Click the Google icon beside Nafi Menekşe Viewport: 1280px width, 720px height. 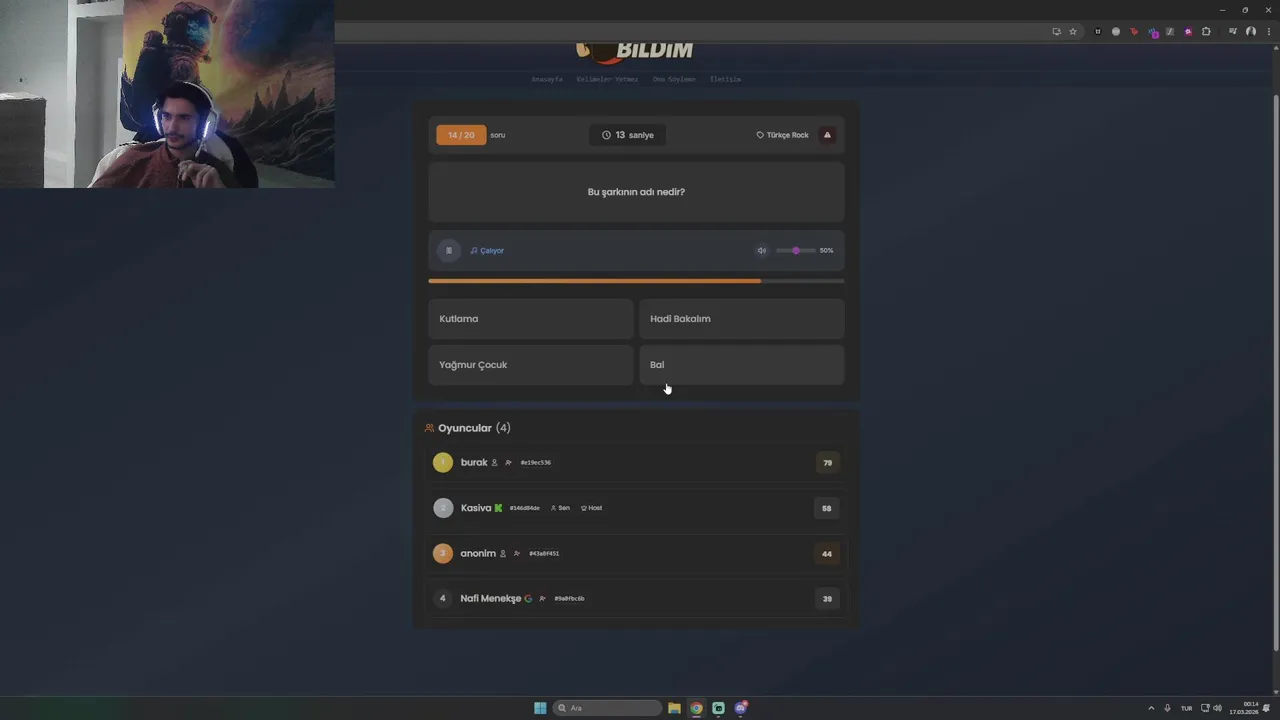pyautogui.click(x=528, y=599)
